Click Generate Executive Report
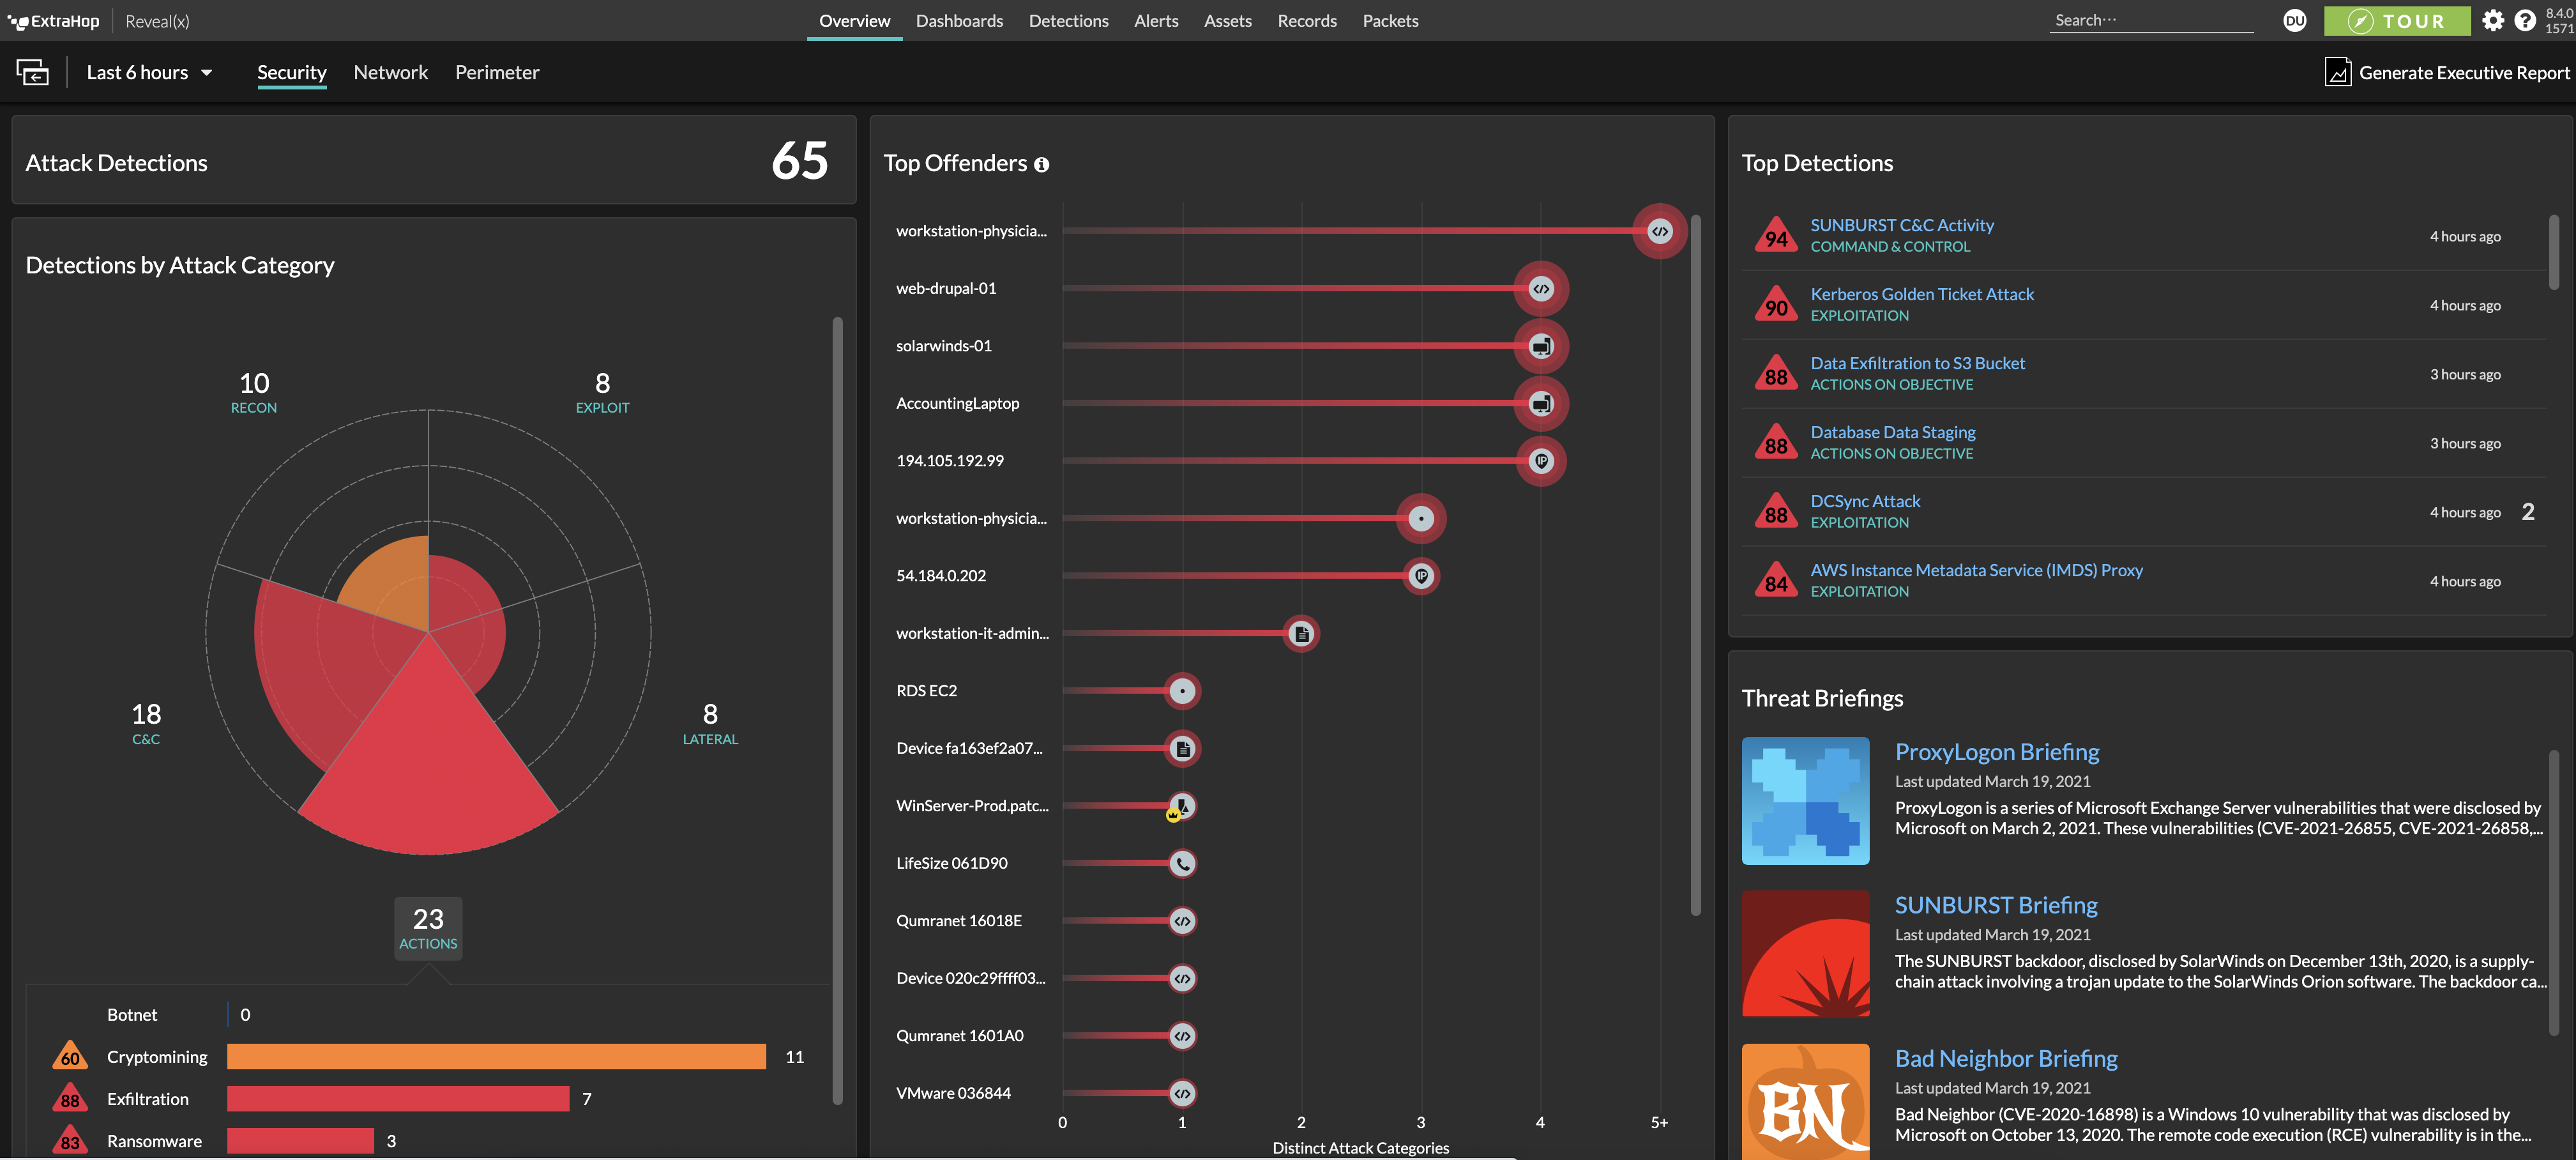2576x1160 pixels. click(2446, 72)
